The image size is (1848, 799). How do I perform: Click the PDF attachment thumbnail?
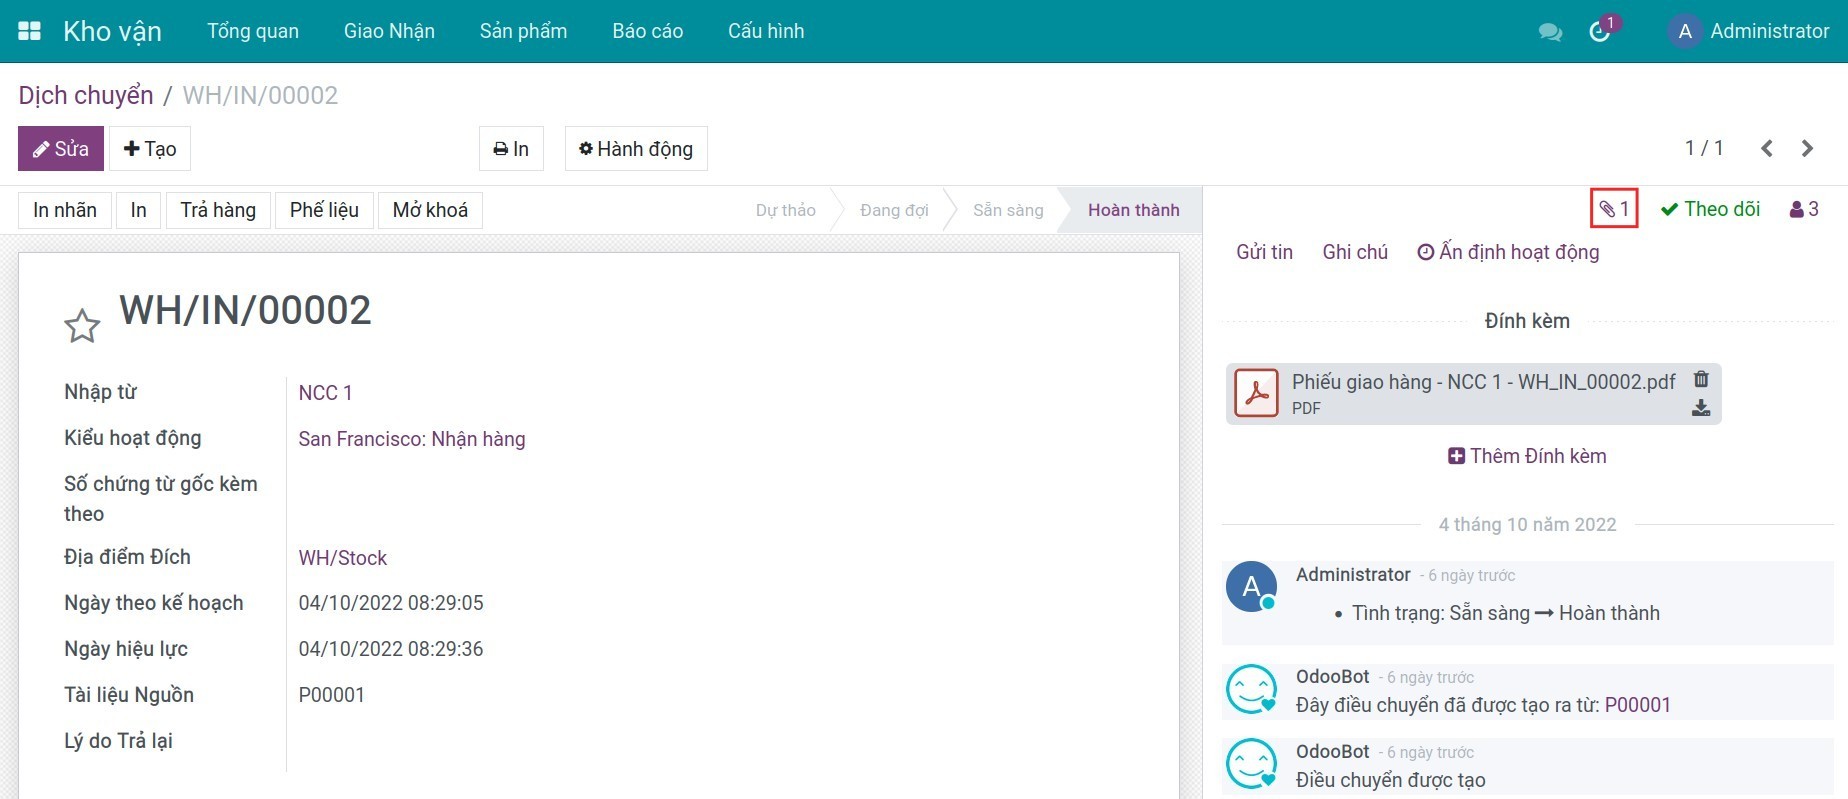point(1256,394)
